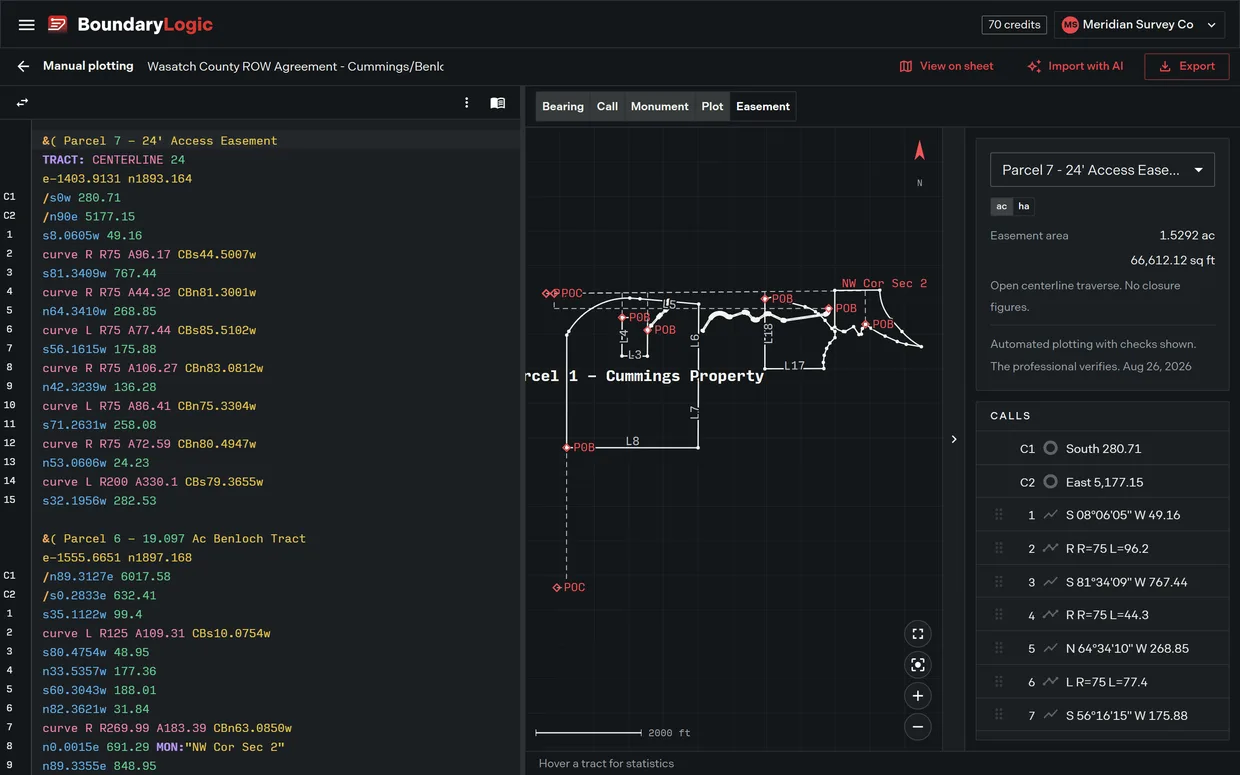The width and height of the screenshot is (1240, 775).
Task: Open the Meridian Survey Co account dropdown
Action: tap(1140, 25)
